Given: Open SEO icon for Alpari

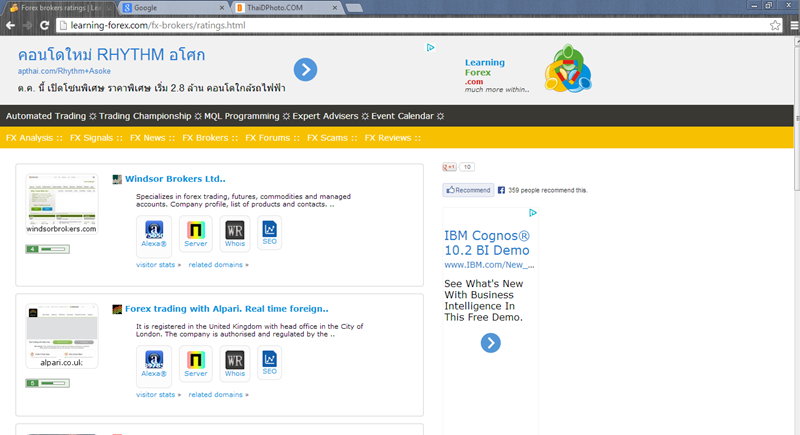Looking at the screenshot, I should coord(269,363).
